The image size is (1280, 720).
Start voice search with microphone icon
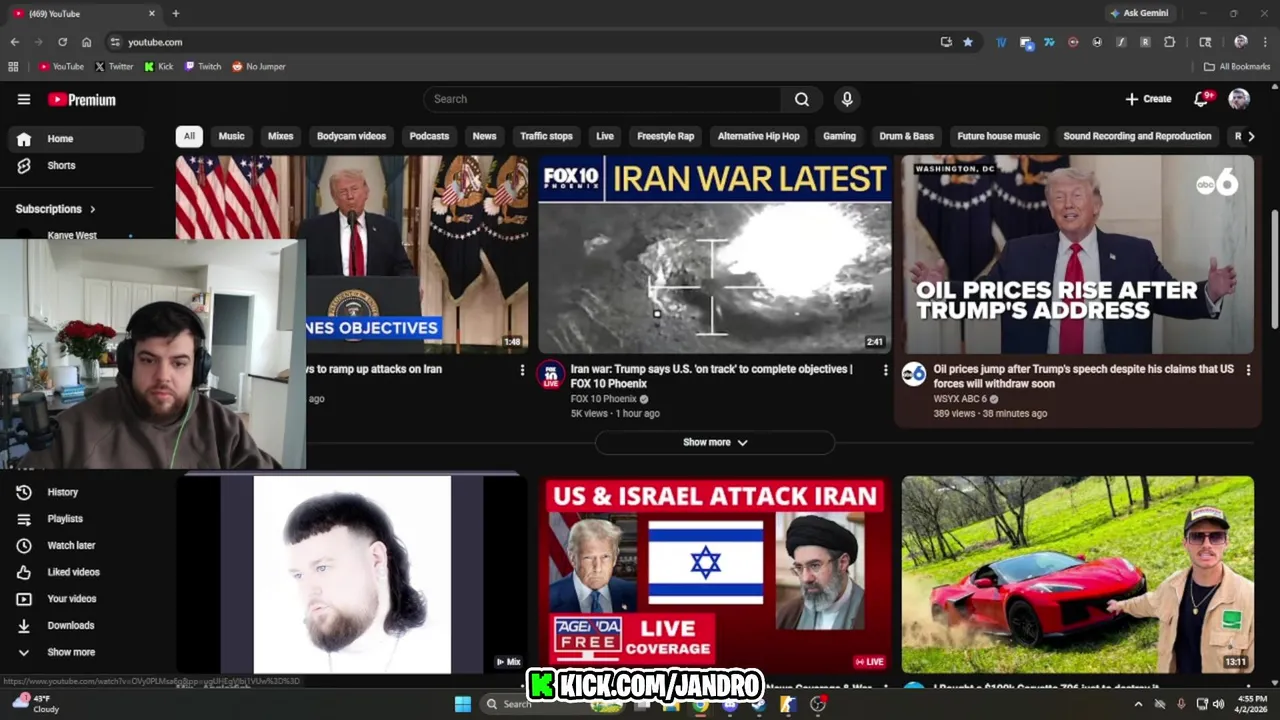tap(847, 99)
